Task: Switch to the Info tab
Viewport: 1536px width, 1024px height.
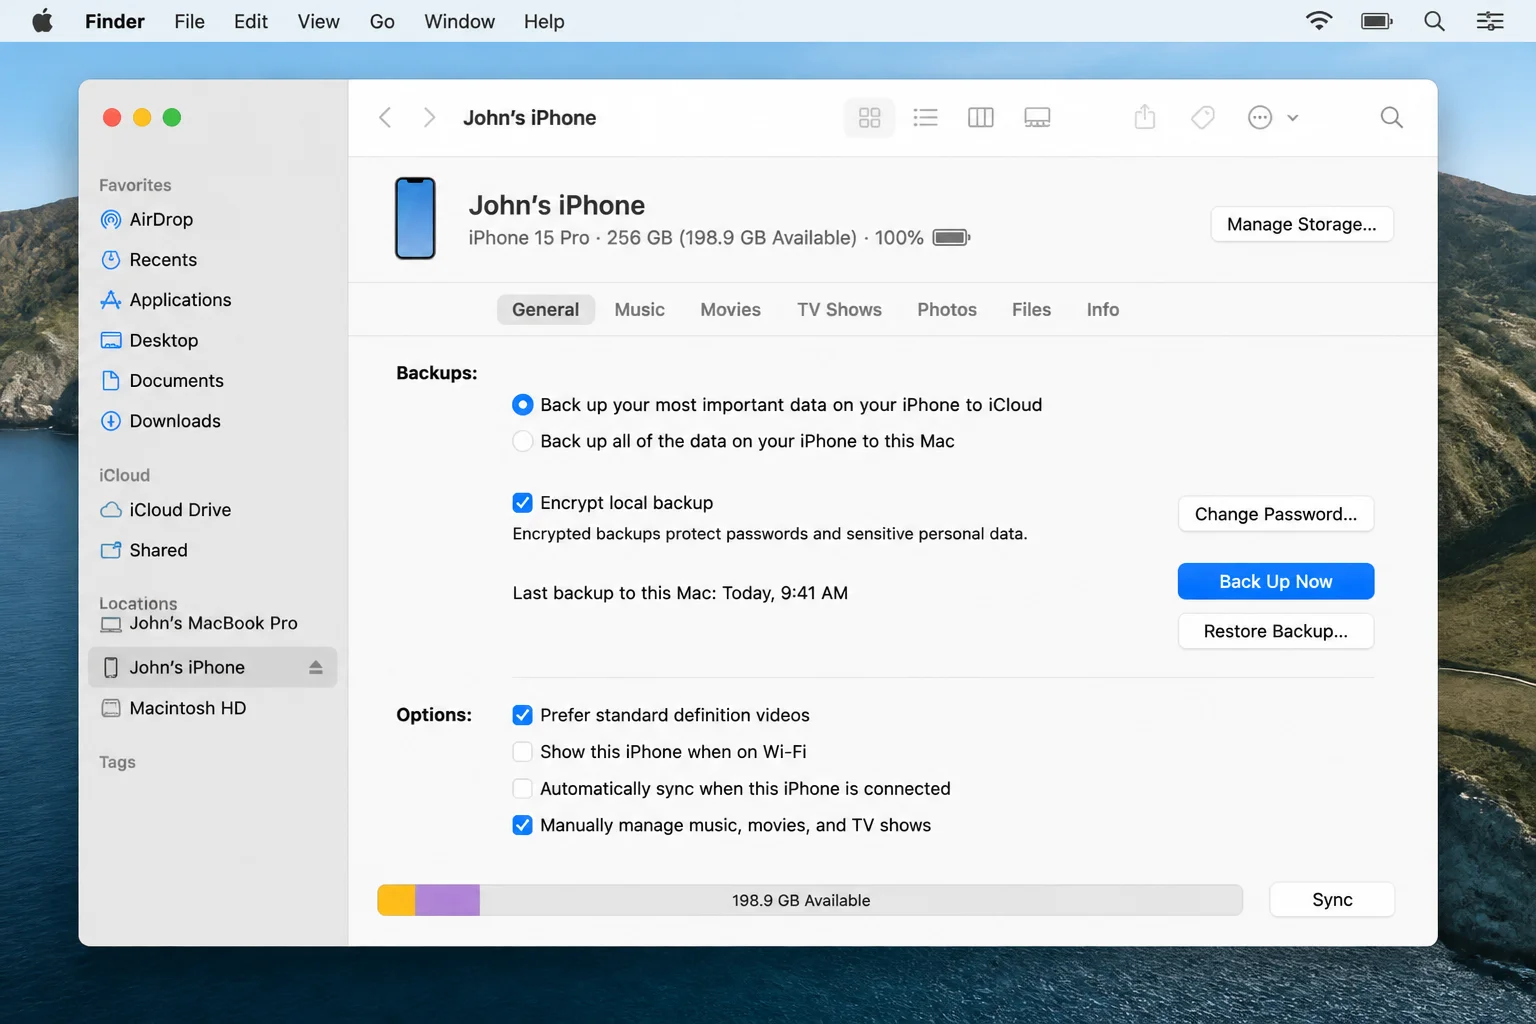Action: (x=1103, y=310)
